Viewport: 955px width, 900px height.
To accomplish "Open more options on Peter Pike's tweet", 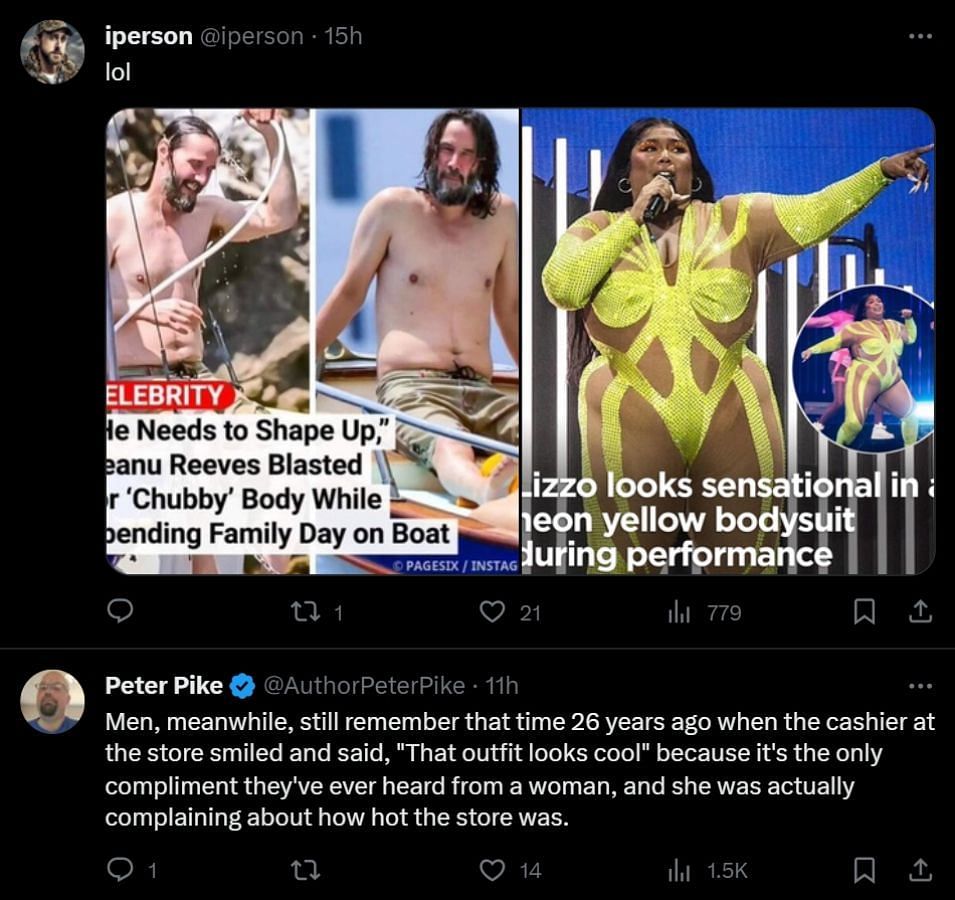I will pyautogui.click(x=920, y=686).
